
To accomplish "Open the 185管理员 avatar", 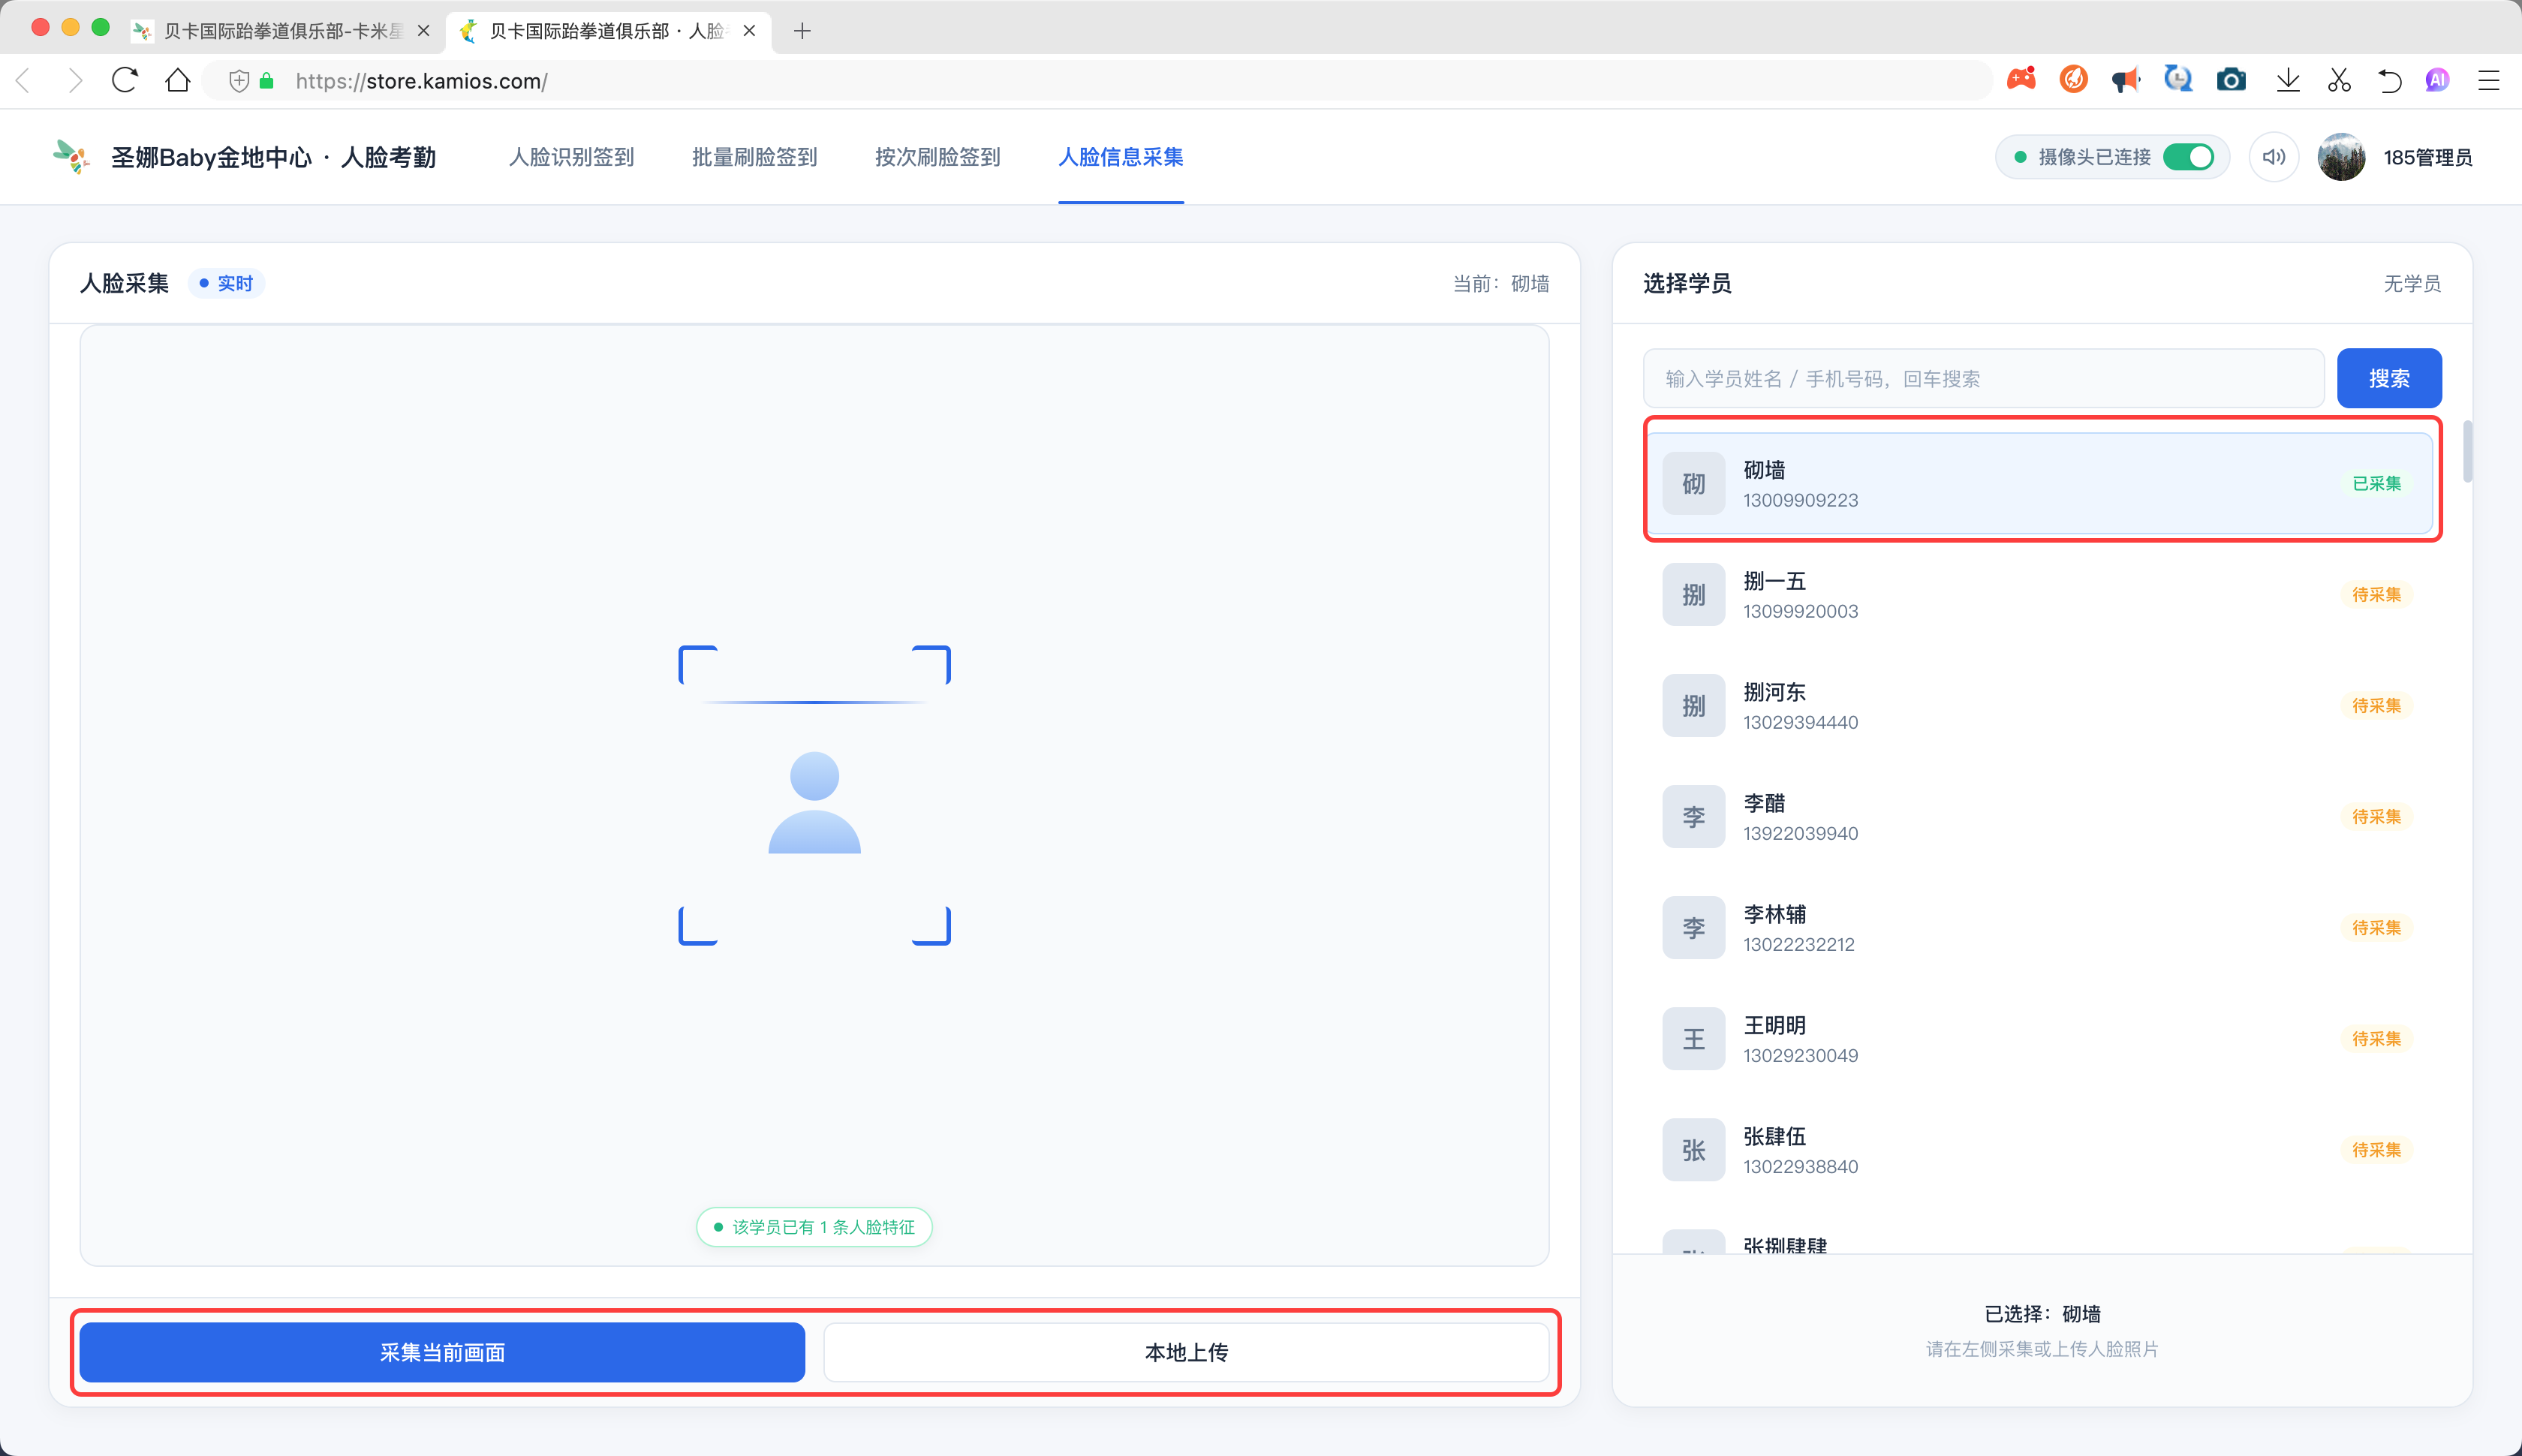I will click(x=2341, y=157).
